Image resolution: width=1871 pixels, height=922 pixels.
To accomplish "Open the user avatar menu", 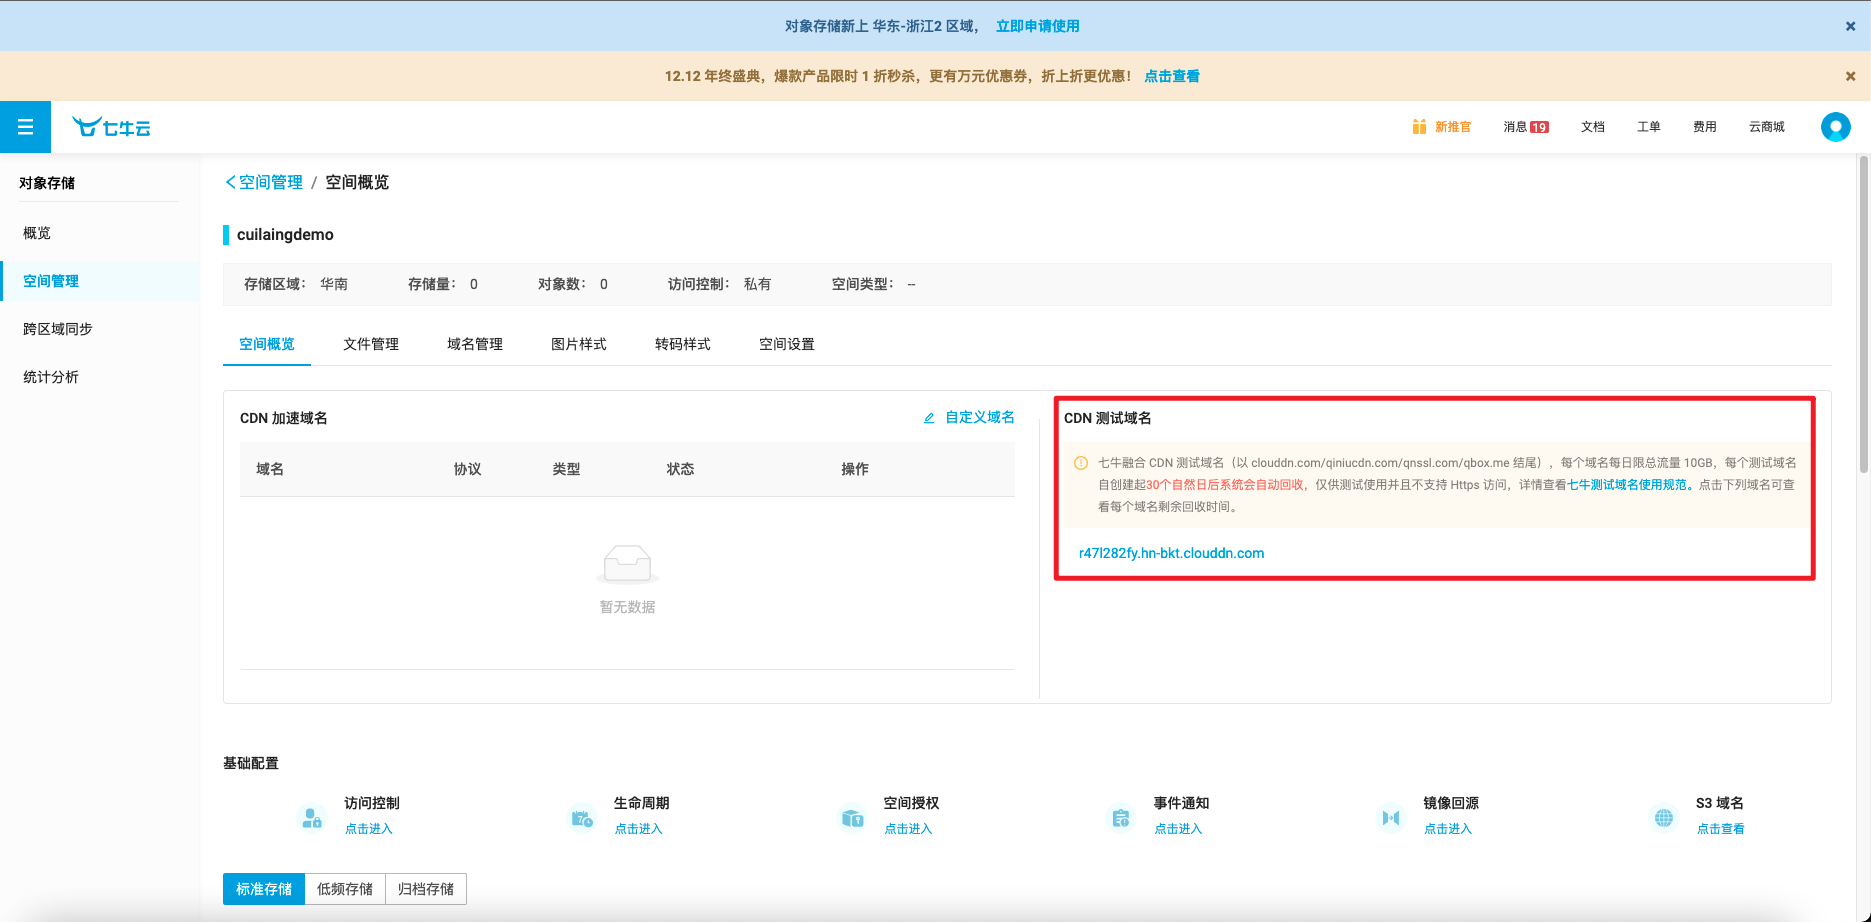I will 1835,127.
